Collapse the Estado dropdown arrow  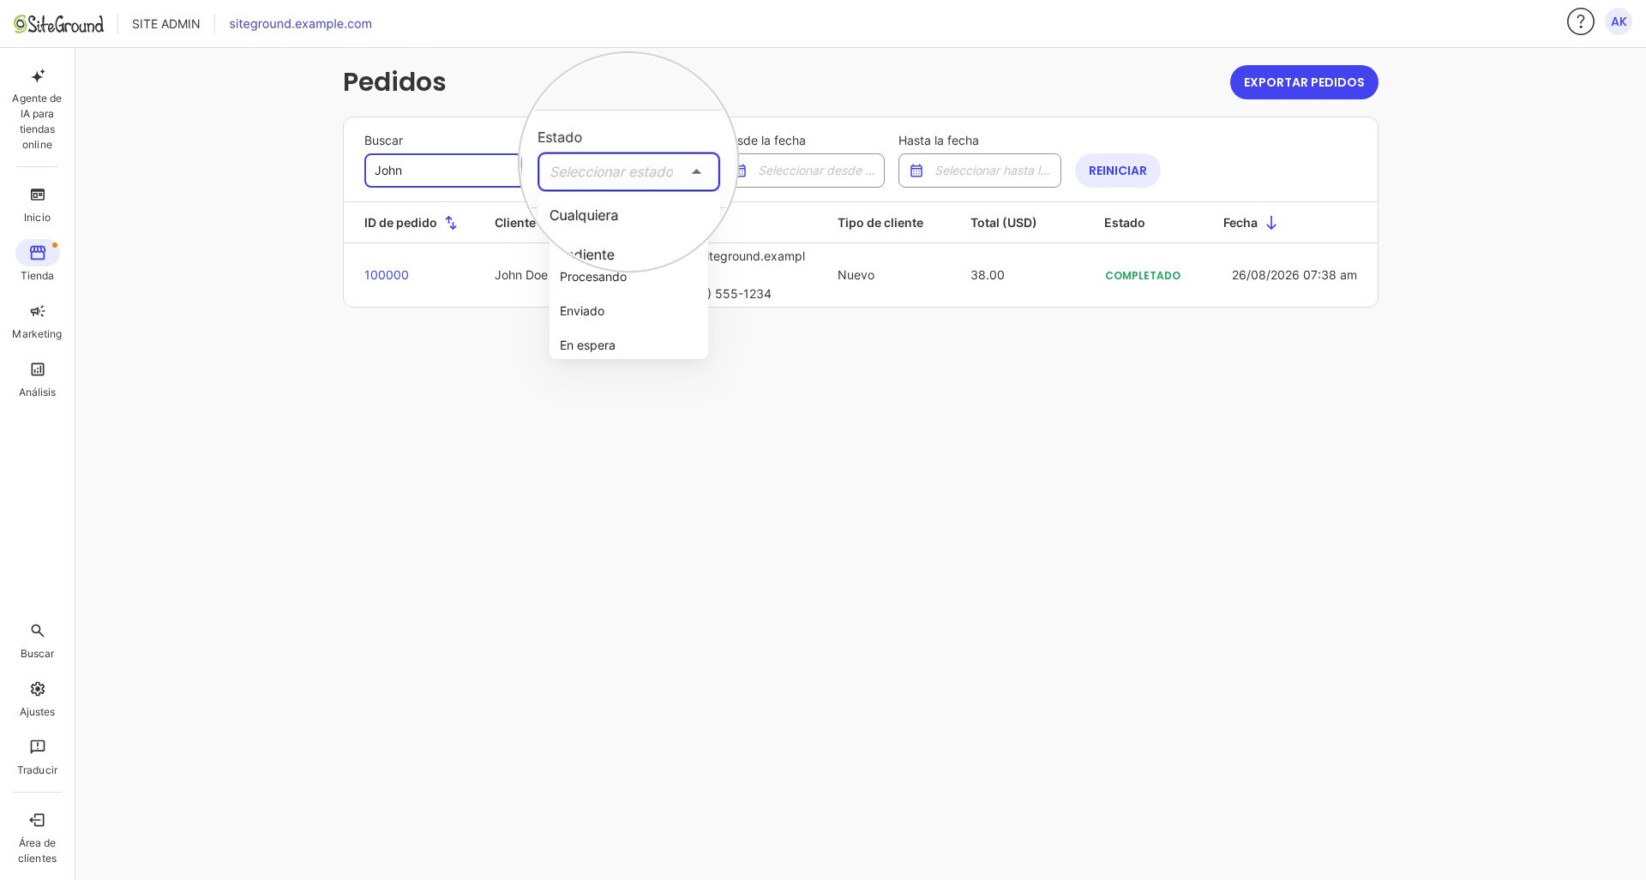697,172
